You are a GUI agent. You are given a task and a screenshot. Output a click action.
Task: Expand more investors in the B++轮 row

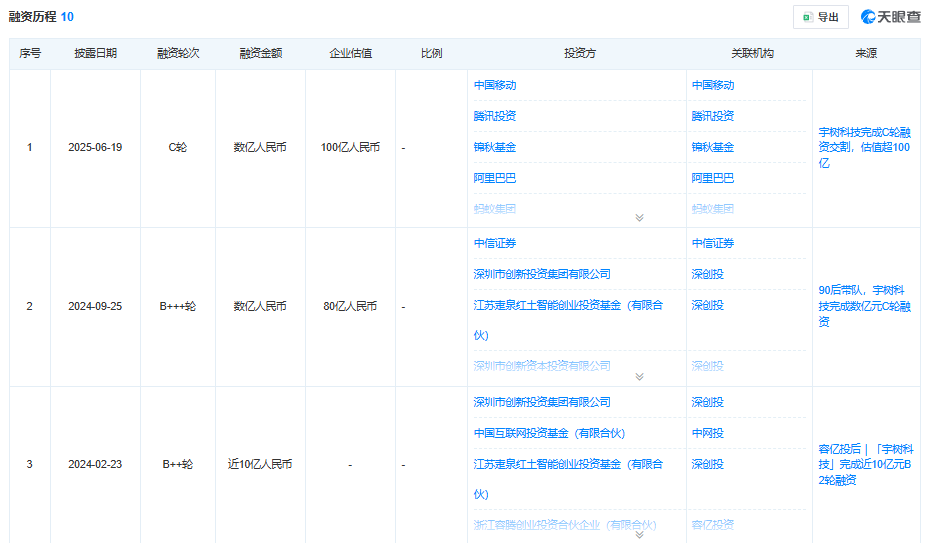tap(639, 535)
